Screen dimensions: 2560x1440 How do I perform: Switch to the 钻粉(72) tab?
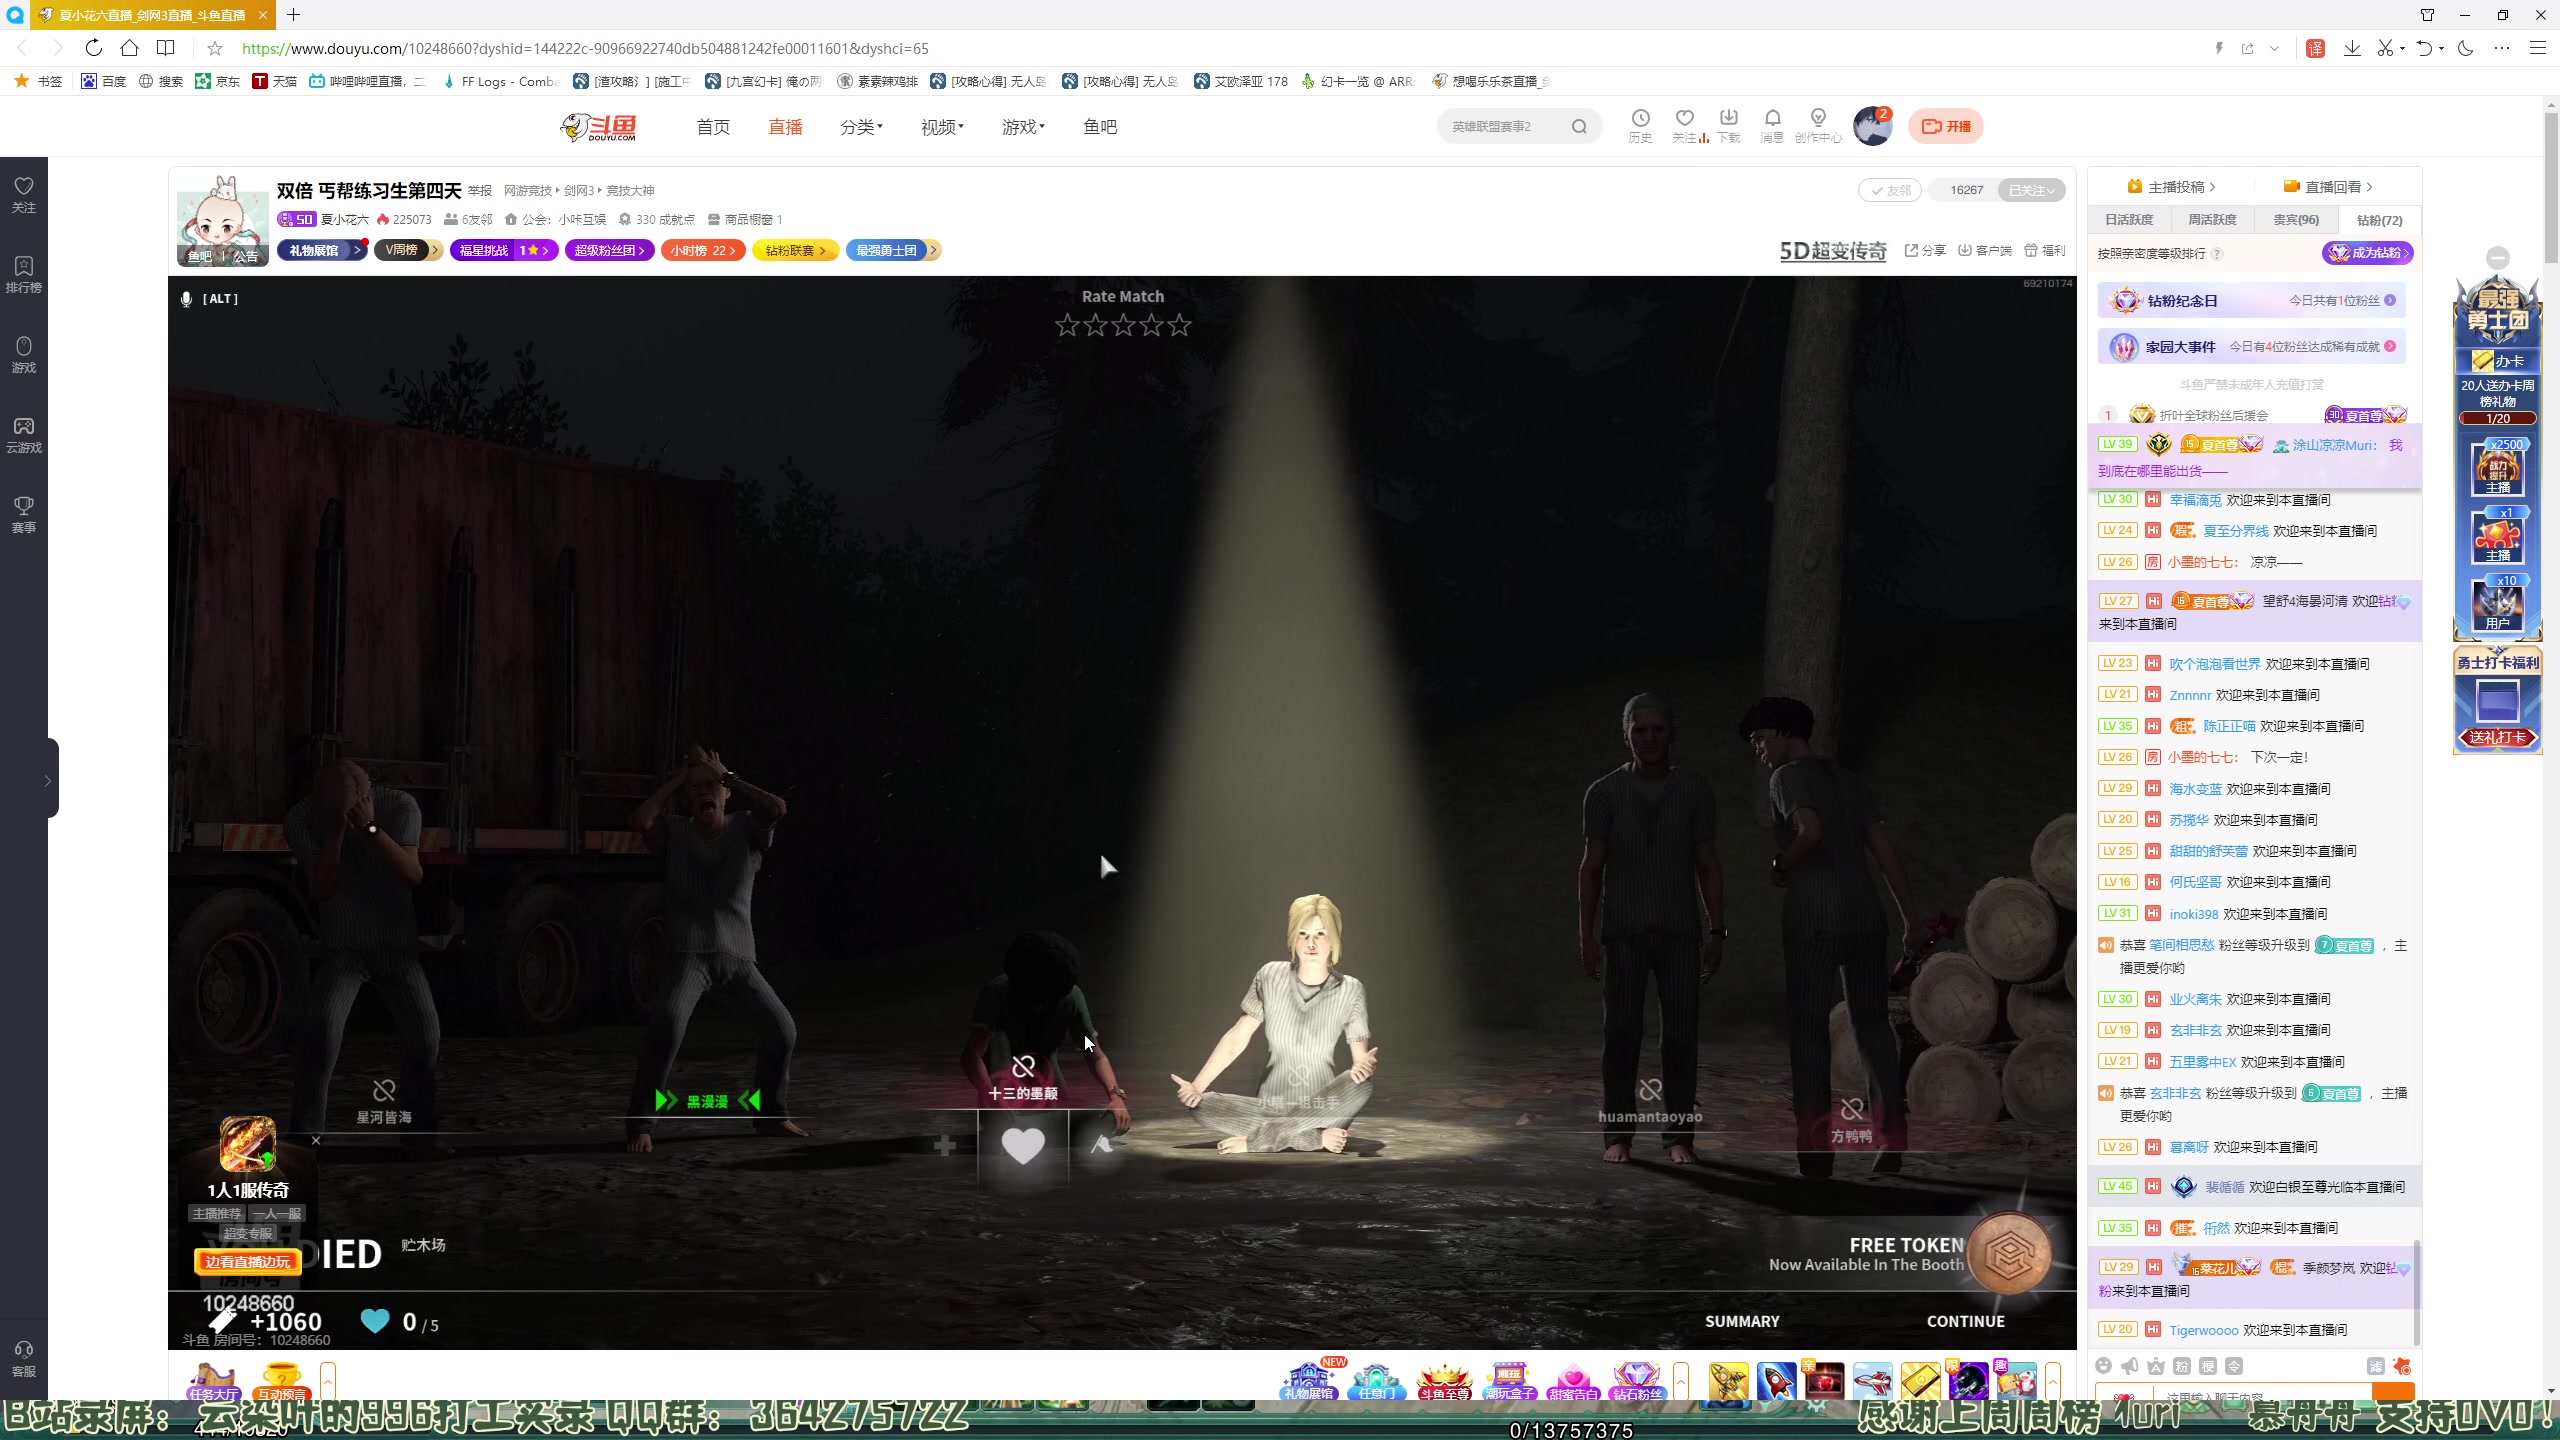tap(2379, 220)
